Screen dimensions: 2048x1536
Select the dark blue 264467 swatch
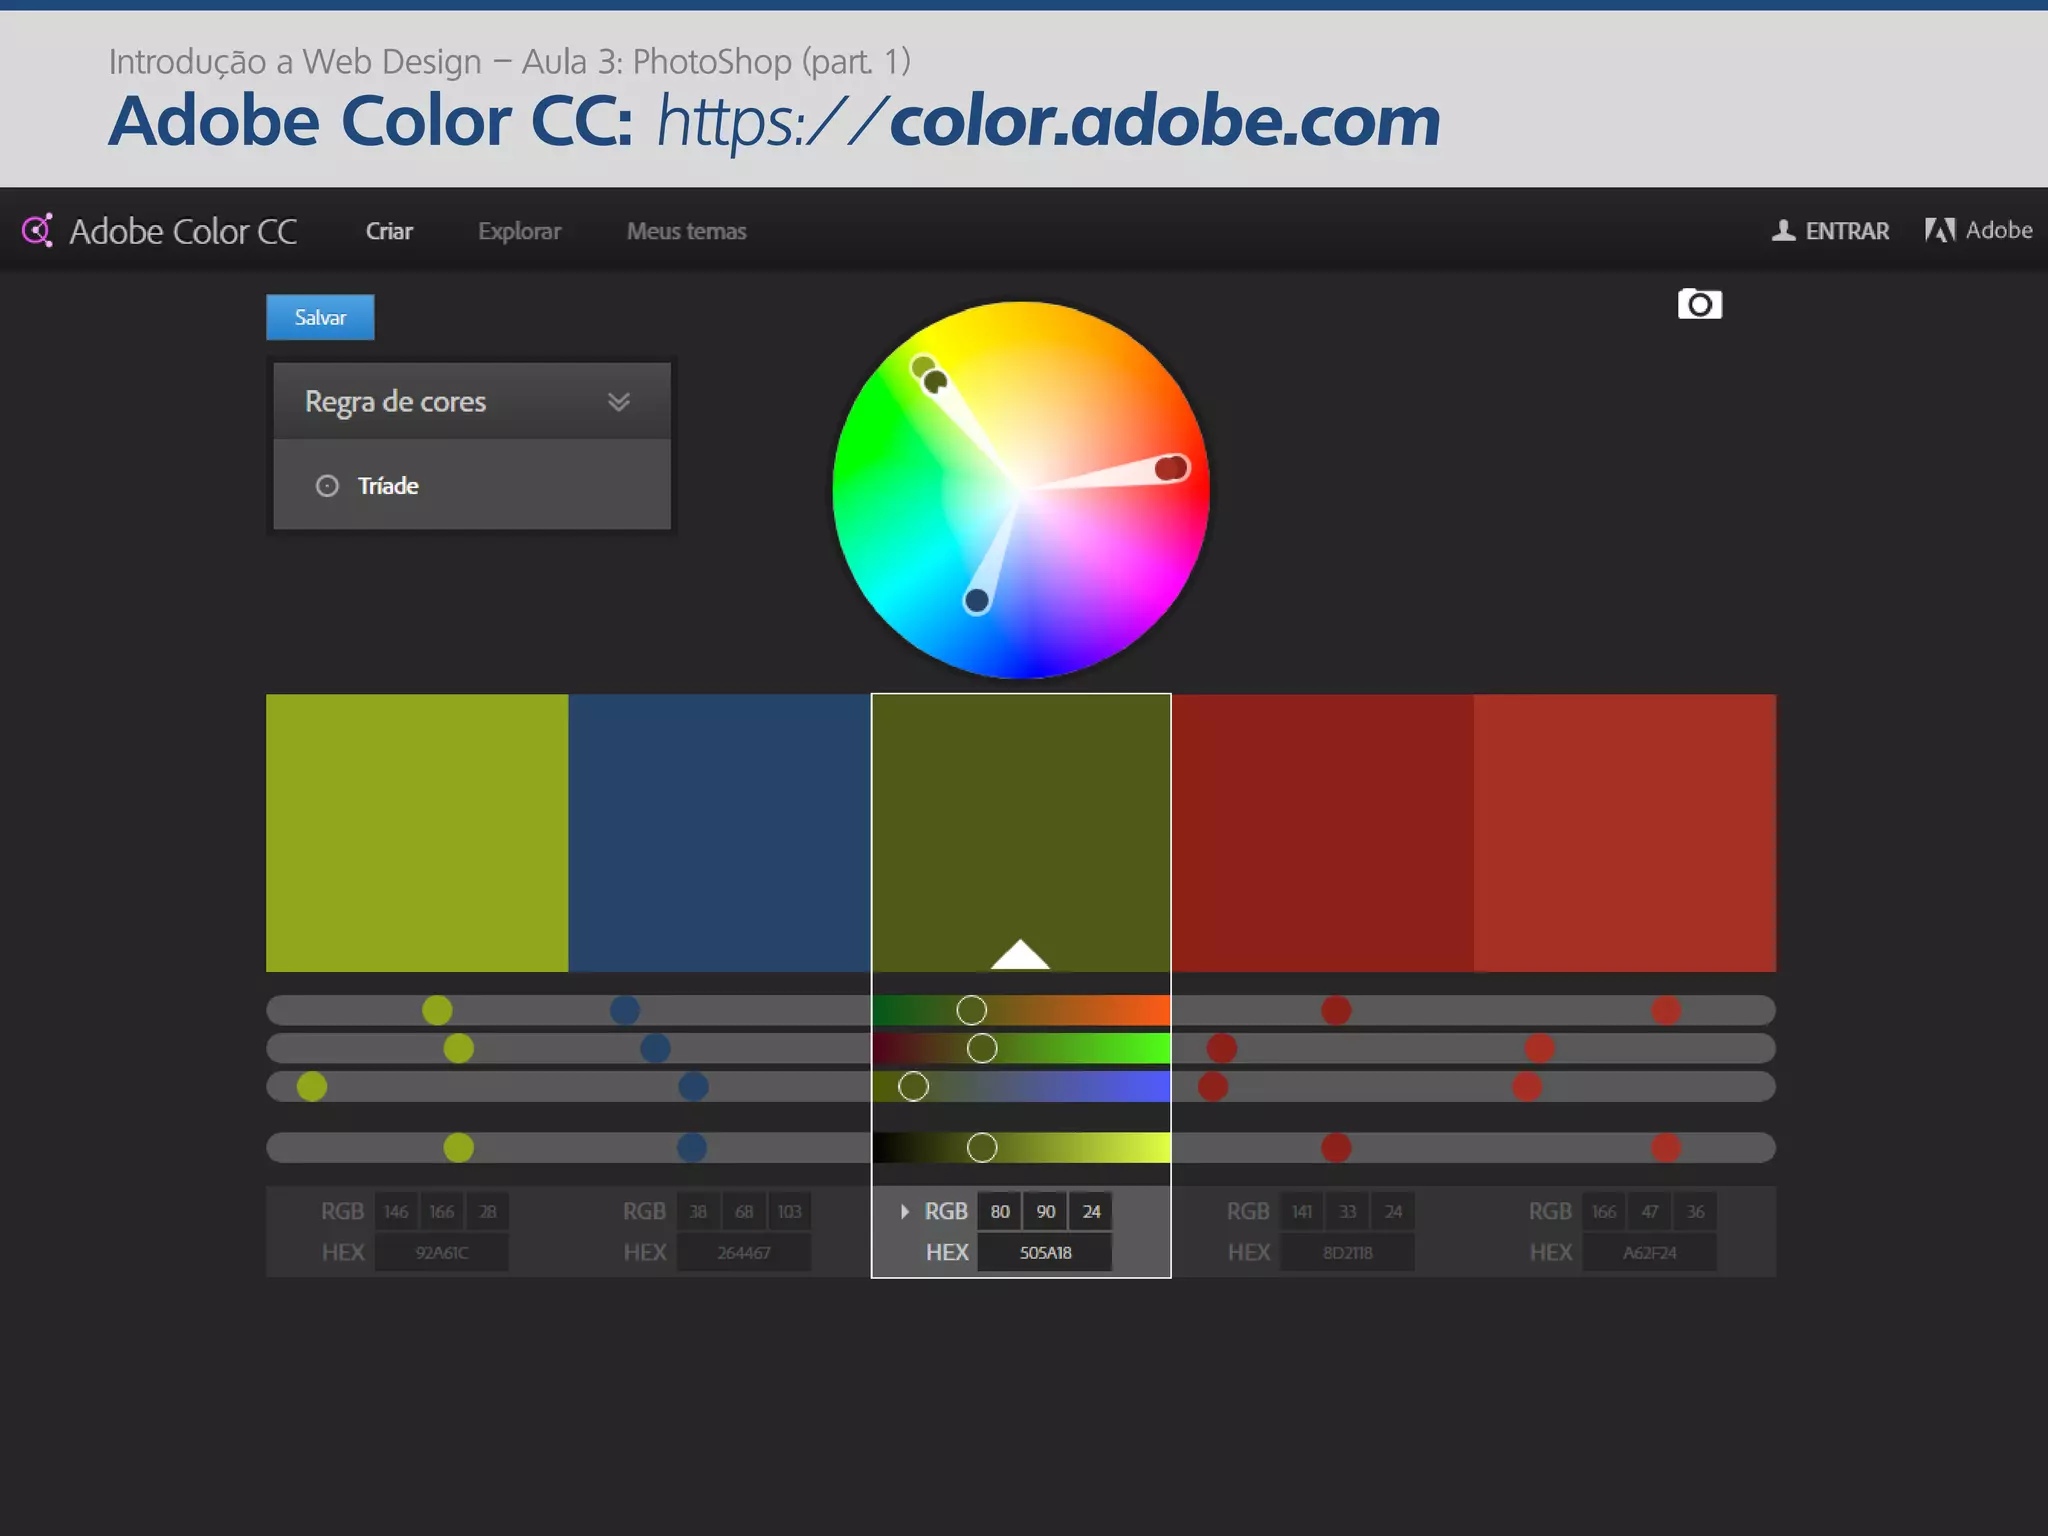click(719, 833)
